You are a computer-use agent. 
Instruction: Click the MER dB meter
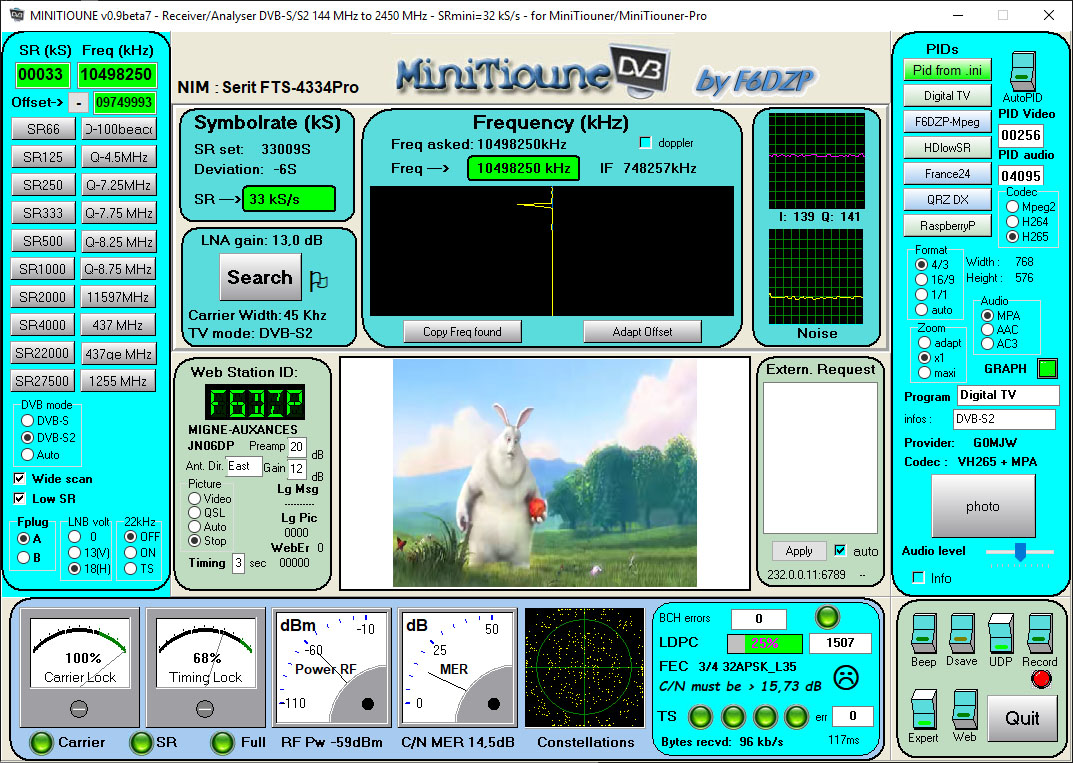pyautogui.click(x=458, y=668)
